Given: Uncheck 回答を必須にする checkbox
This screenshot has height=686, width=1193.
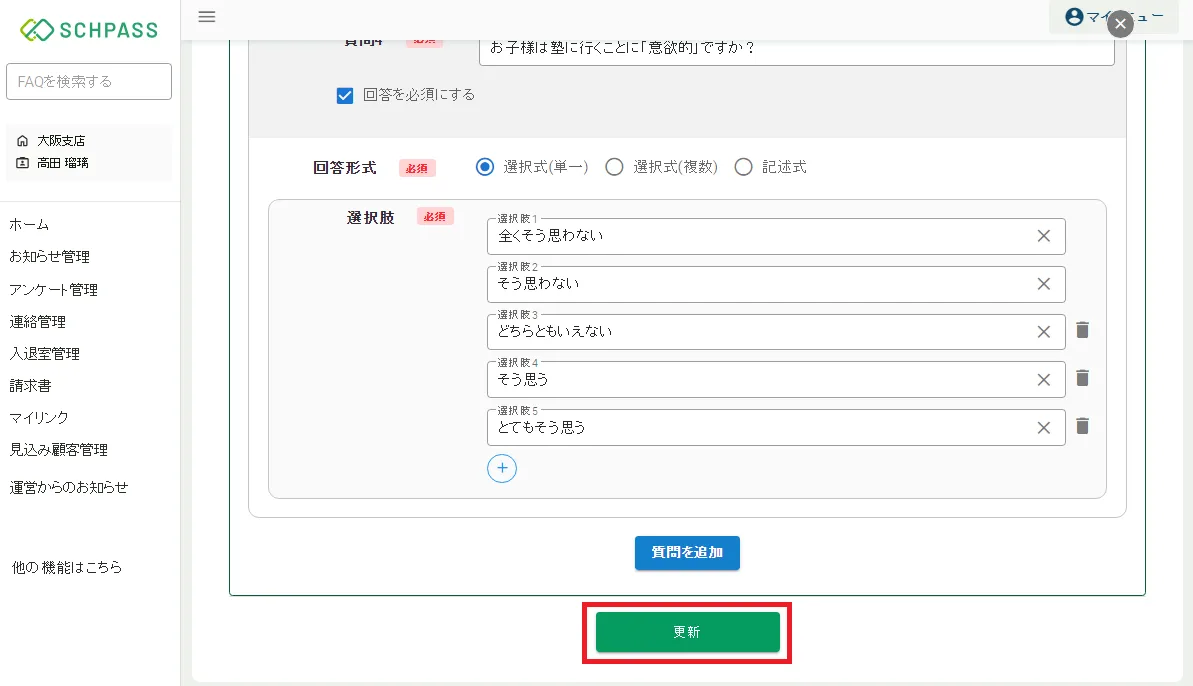Looking at the screenshot, I should coord(345,95).
